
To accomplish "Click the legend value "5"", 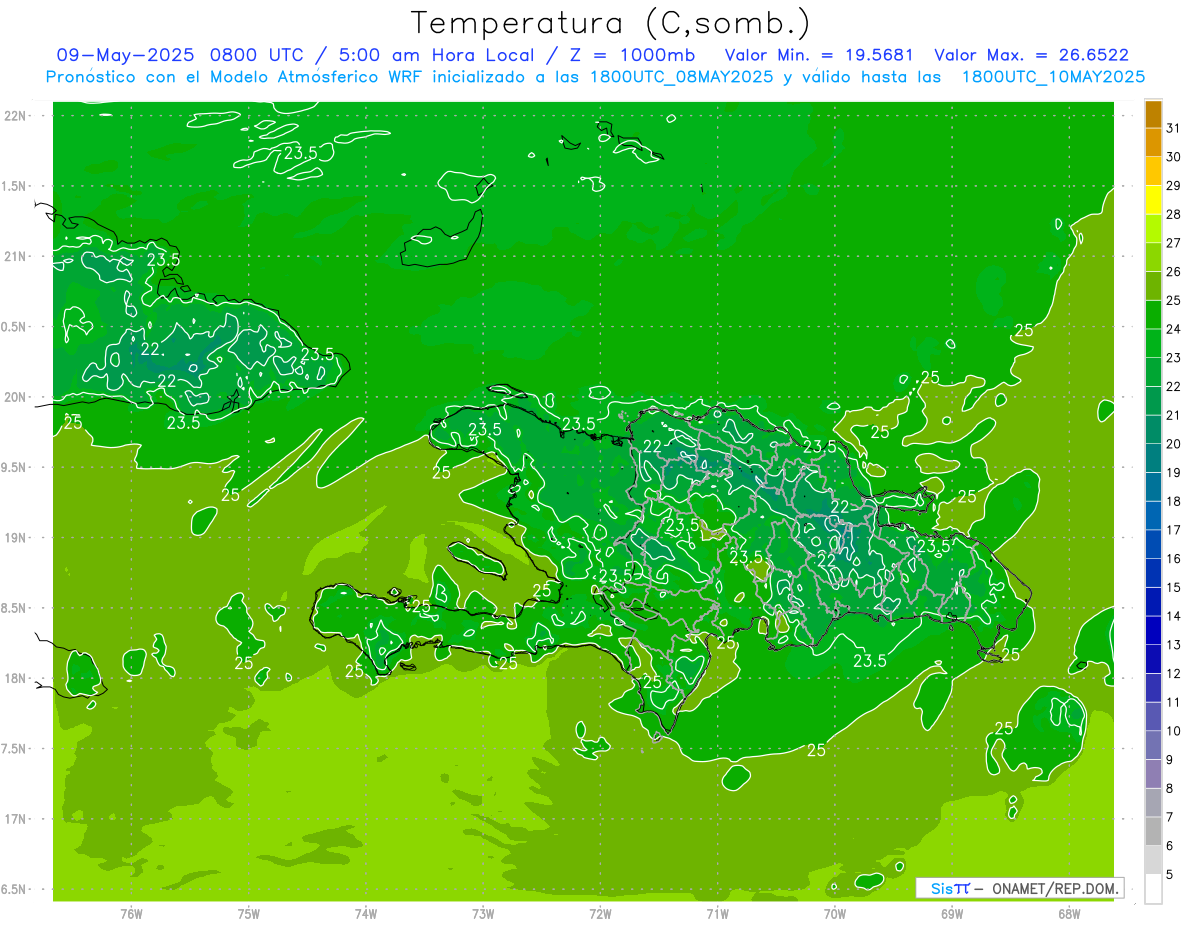I will click(x=1170, y=874).
